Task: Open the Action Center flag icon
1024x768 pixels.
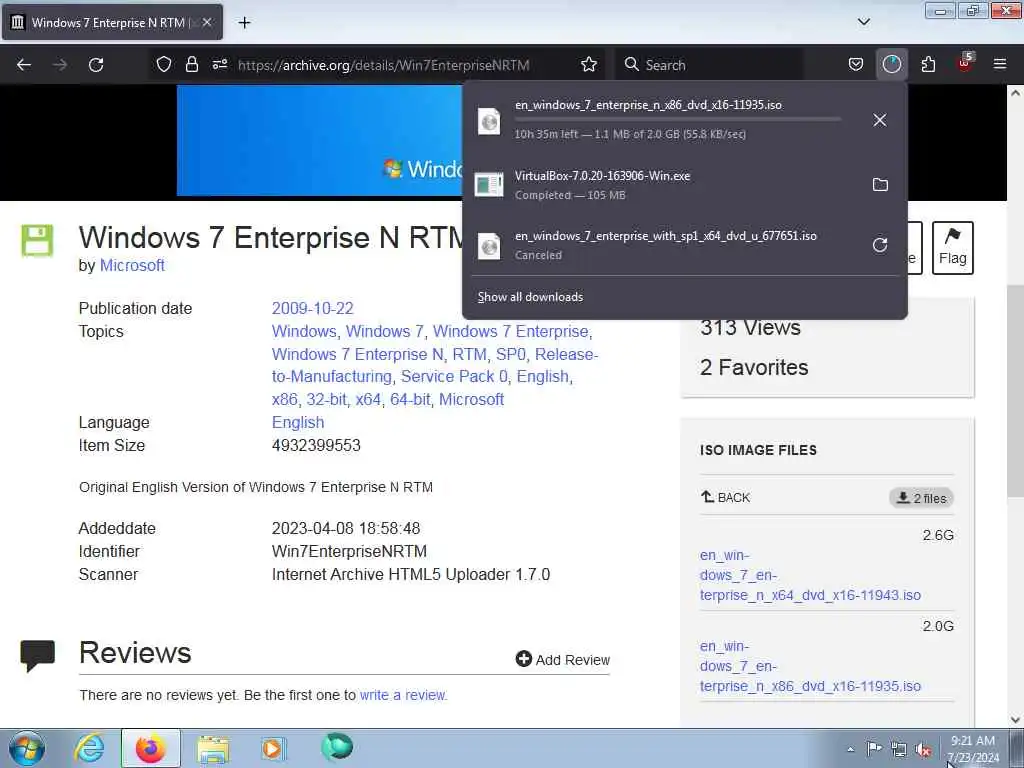Action: pos(874,748)
